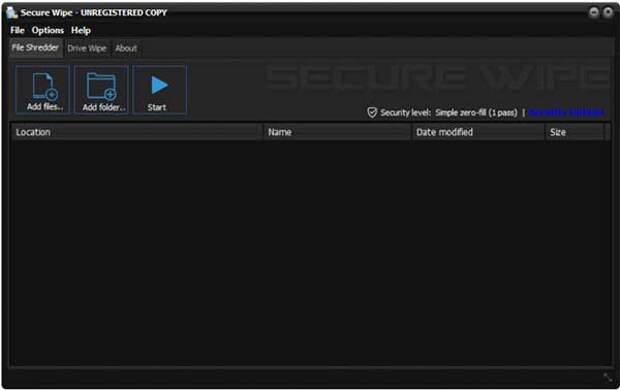Sort list by the Size column header
Viewport: 620px width, 390px height.
[575, 132]
